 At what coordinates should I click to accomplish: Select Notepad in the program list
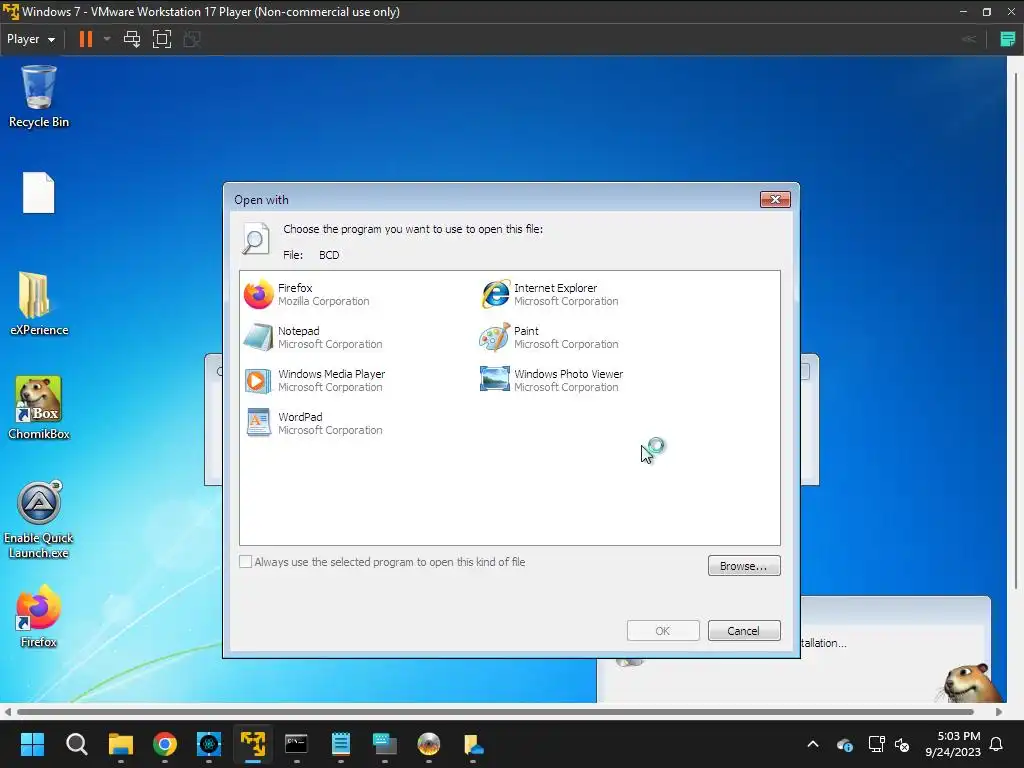pyautogui.click(x=313, y=338)
